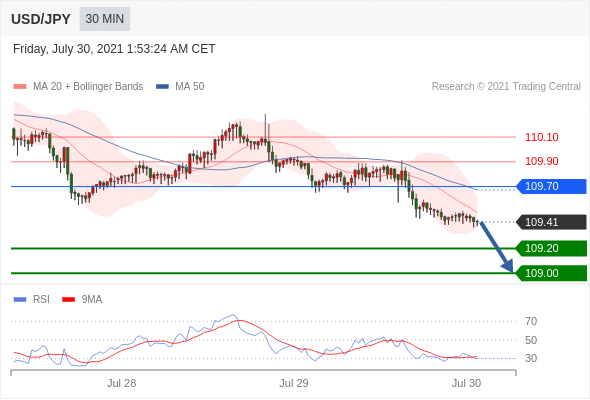Click the red 9MA legend swatch

coord(68,300)
